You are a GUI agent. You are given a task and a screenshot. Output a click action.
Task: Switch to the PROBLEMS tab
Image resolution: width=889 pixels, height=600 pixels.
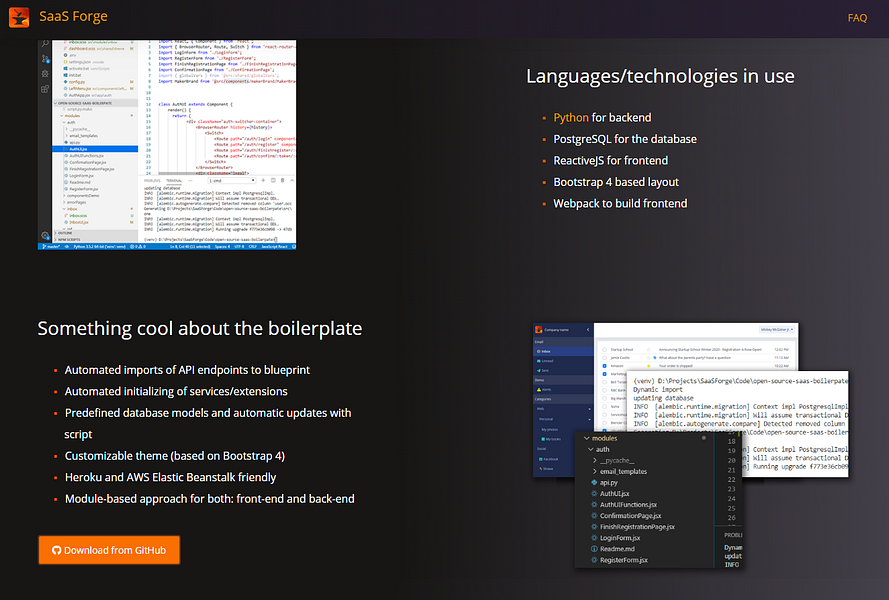[x=153, y=181]
